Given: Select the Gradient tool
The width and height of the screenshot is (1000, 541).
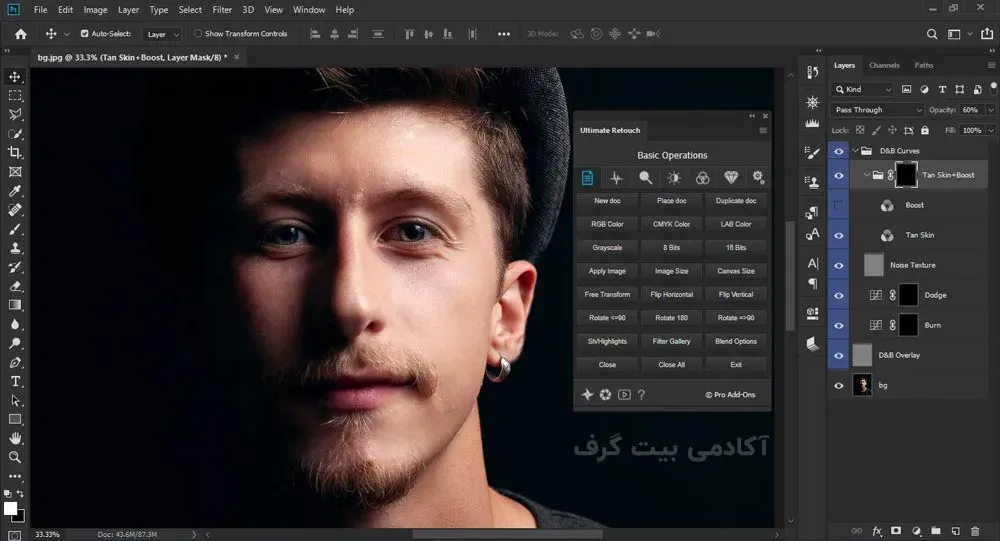Looking at the screenshot, I should coord(15,305).
